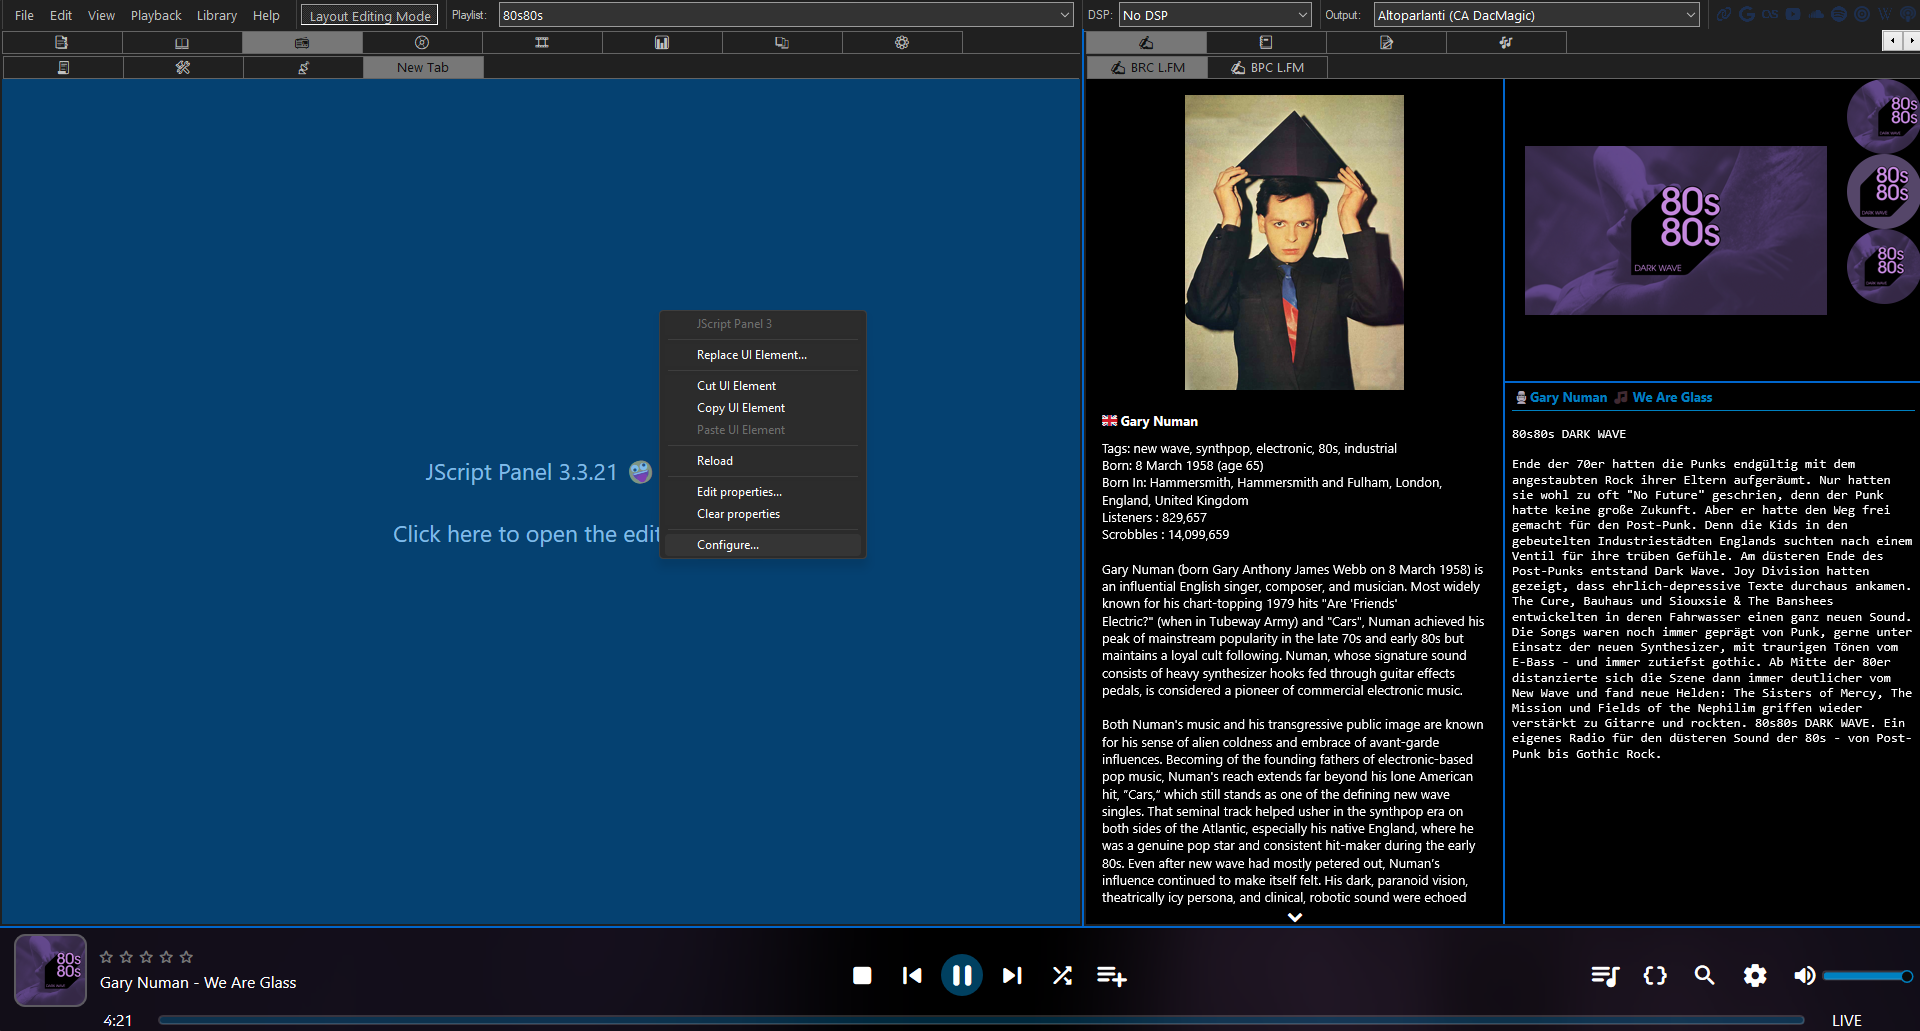
Task: Open the File menu
Action: point(24,15)
